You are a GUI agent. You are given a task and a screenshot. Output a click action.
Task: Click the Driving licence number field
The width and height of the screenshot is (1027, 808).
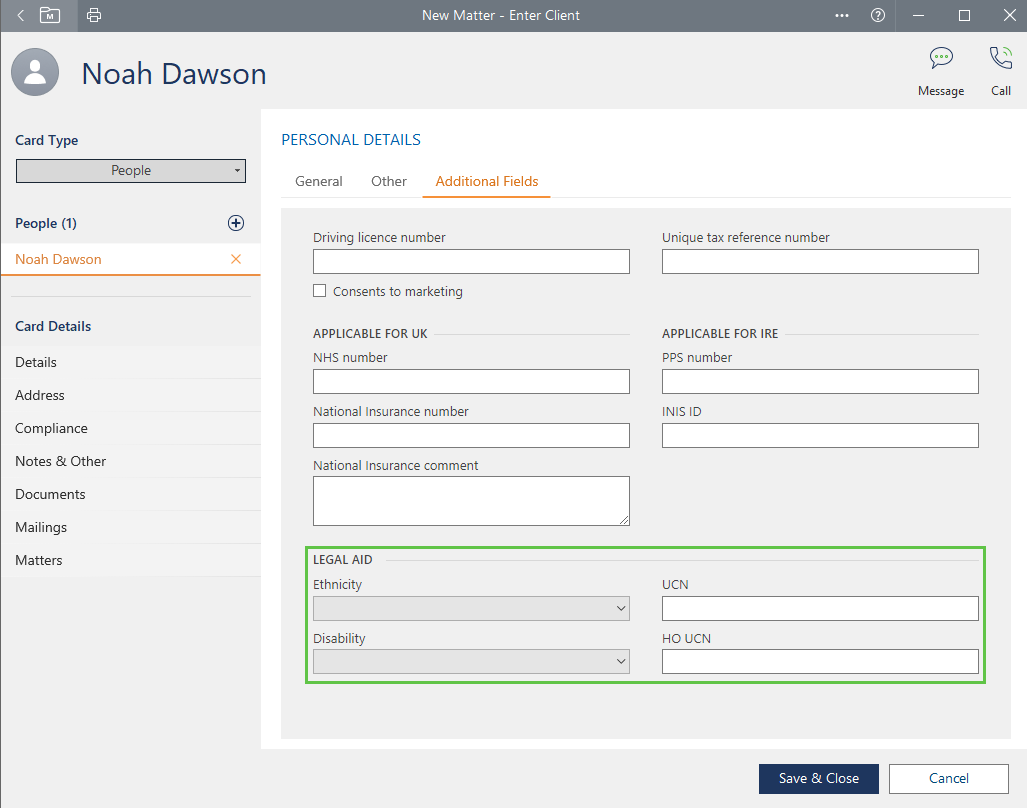point(471,262)
